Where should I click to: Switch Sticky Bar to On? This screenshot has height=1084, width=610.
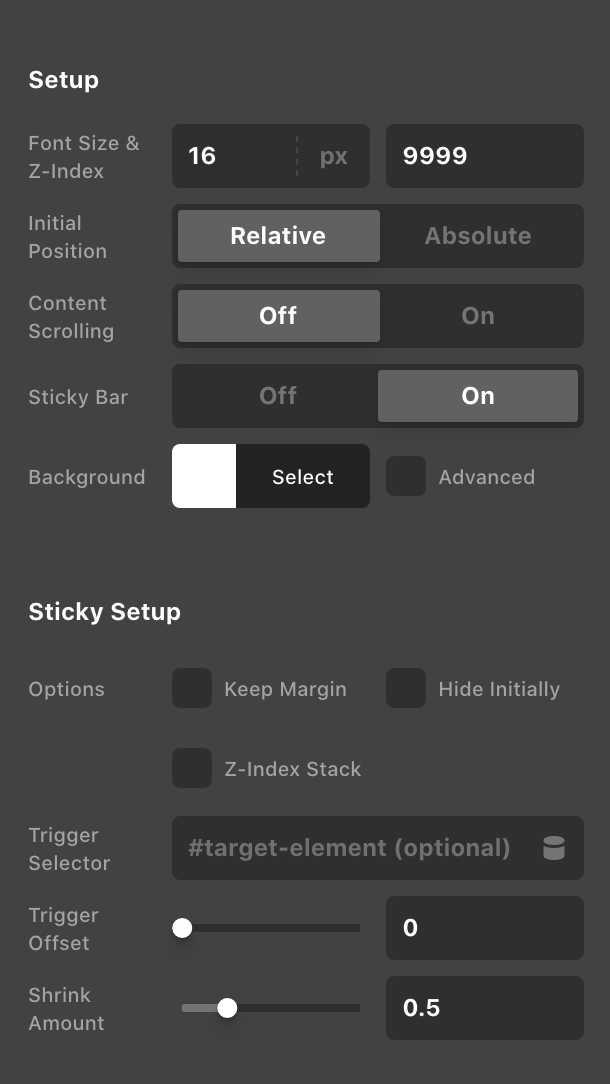[x=478, y=396]
